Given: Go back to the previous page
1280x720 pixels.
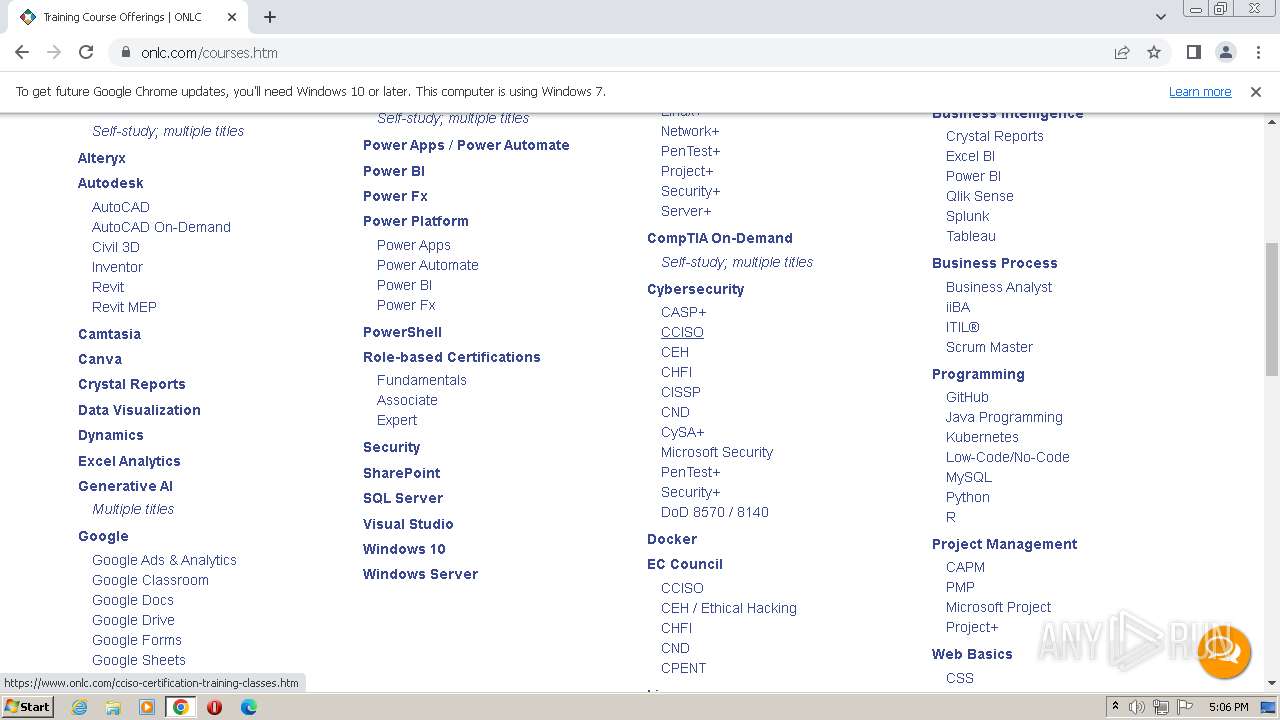Looking at the screenshot, I should pos(22,52).
